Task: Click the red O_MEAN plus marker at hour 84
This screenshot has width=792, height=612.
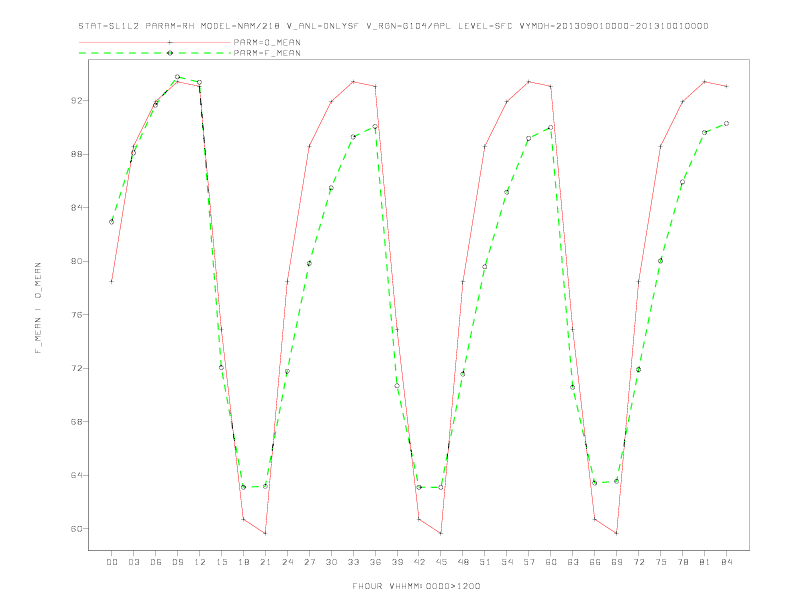Action: 726,86
